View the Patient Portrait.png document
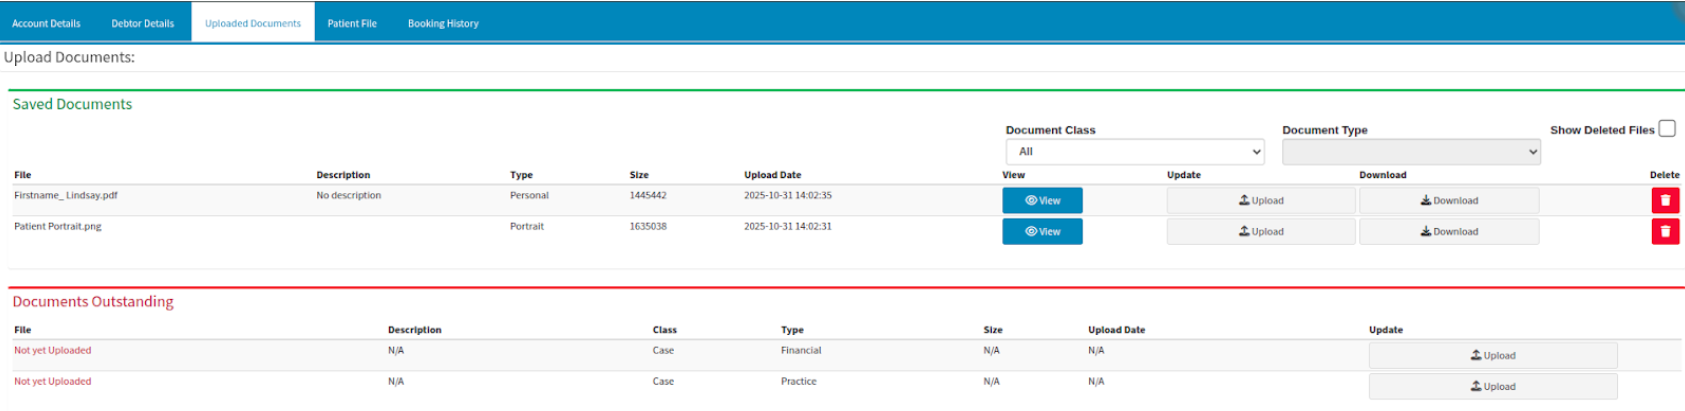 1042,231
